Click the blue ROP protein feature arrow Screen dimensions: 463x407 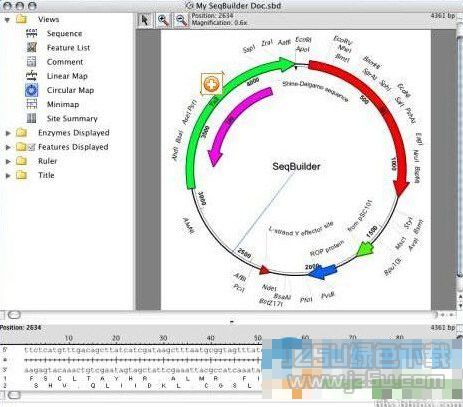tap(322, 272)
